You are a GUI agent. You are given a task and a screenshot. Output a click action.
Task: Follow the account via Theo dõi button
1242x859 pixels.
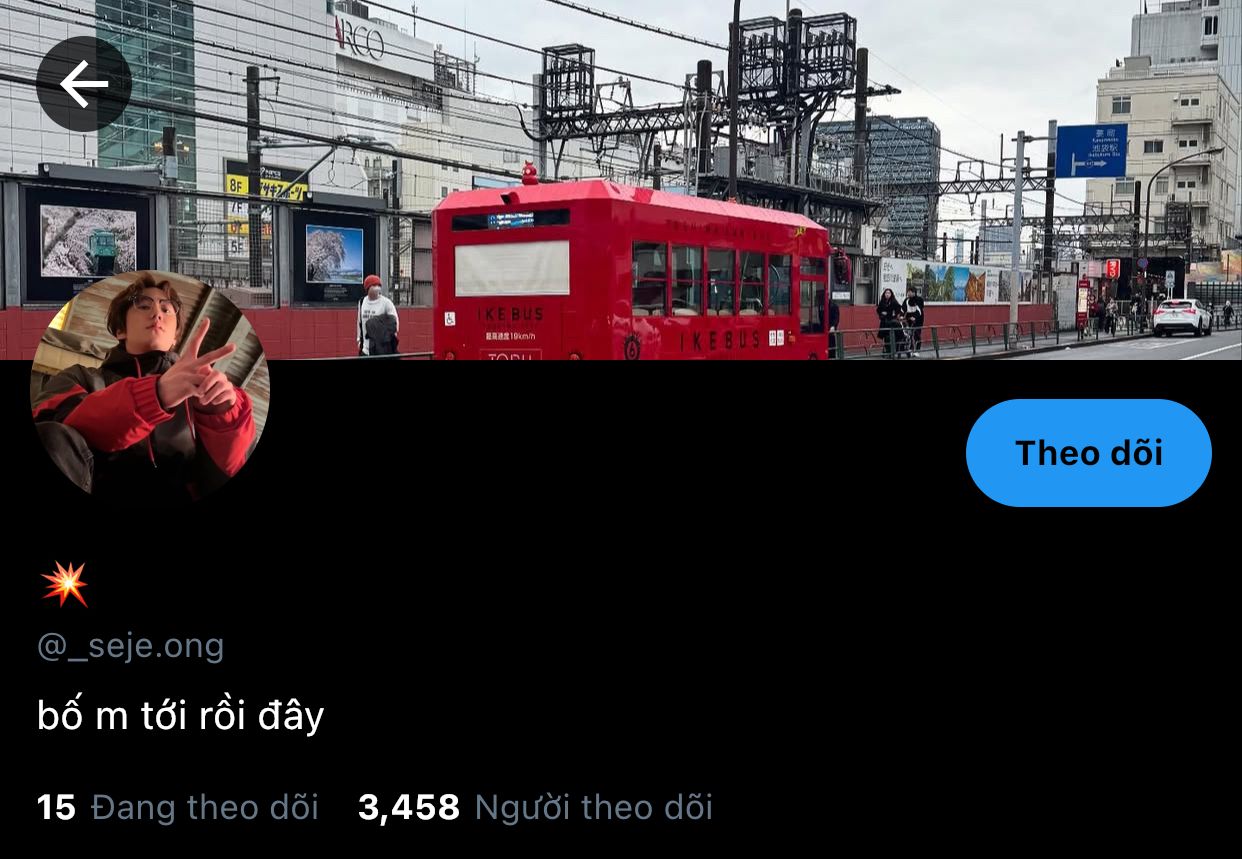click(1088, 453)
